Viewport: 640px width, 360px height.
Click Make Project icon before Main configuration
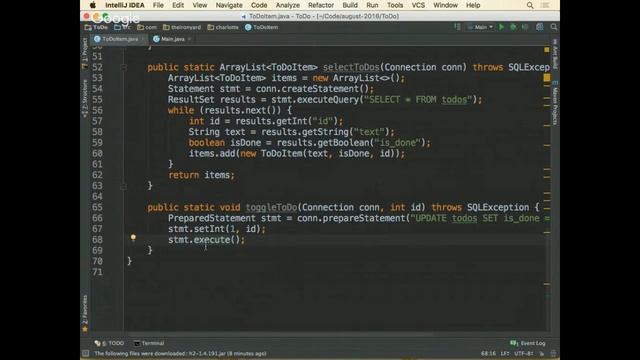457,27
